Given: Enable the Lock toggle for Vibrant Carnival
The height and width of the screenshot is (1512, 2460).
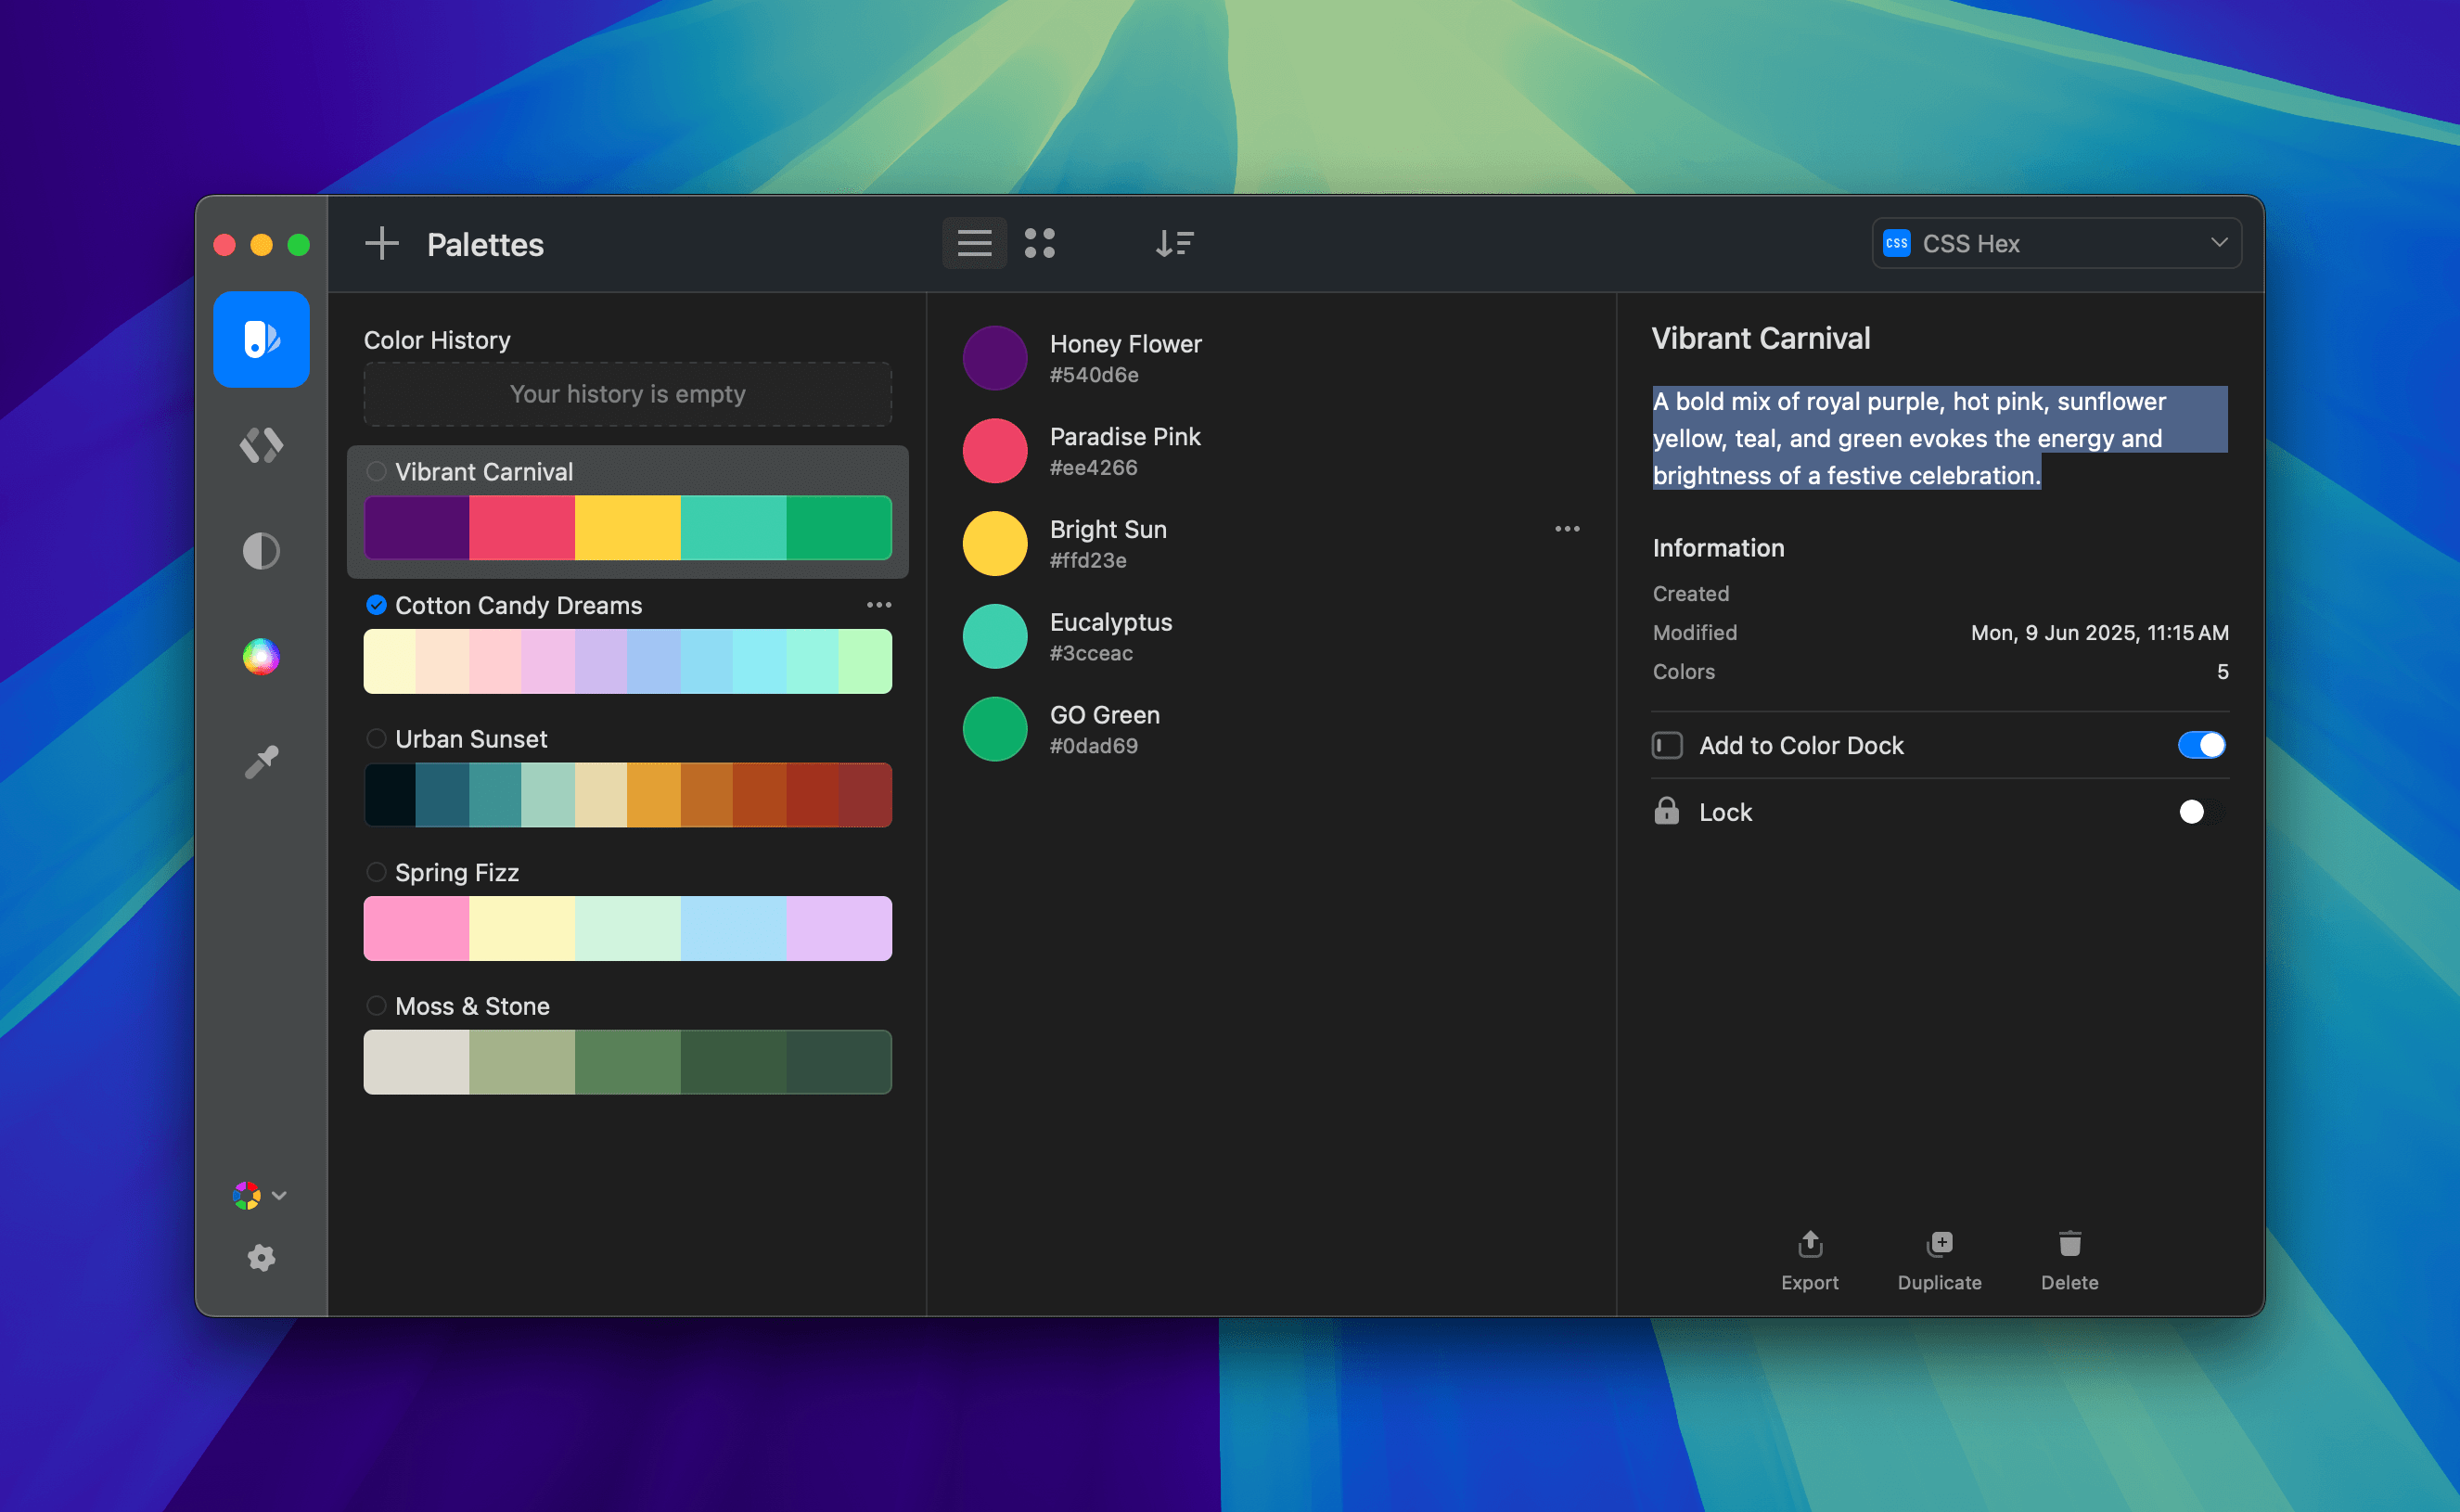Looking at the screenshot, I should (x=2192, y=812).
